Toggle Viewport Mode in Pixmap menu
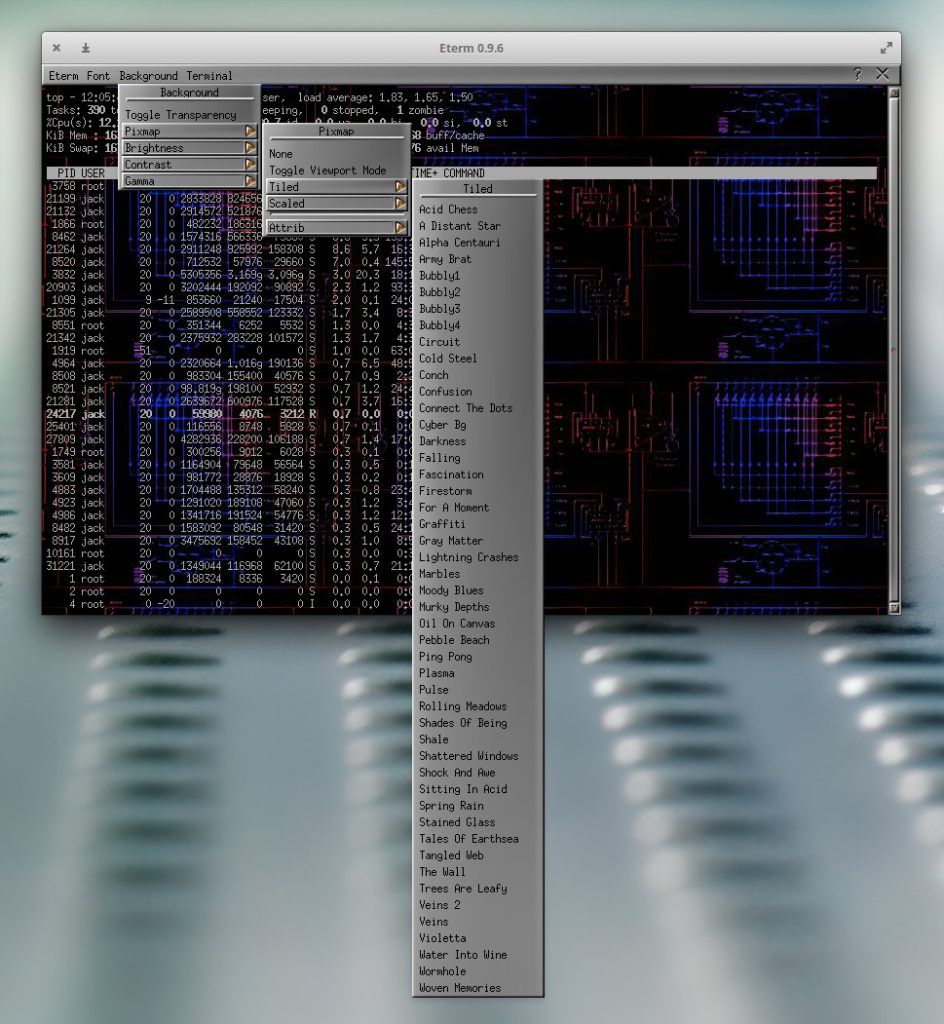 [x=327, y=170]
